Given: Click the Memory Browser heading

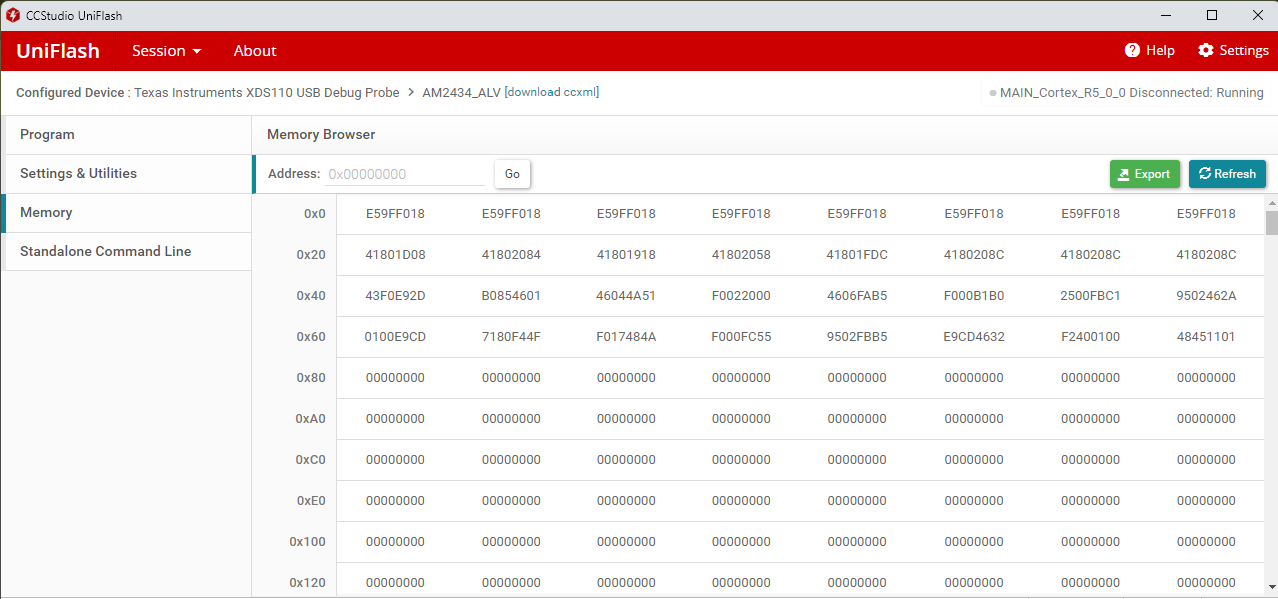Looking at the screenshot, I should coord(321,135).
